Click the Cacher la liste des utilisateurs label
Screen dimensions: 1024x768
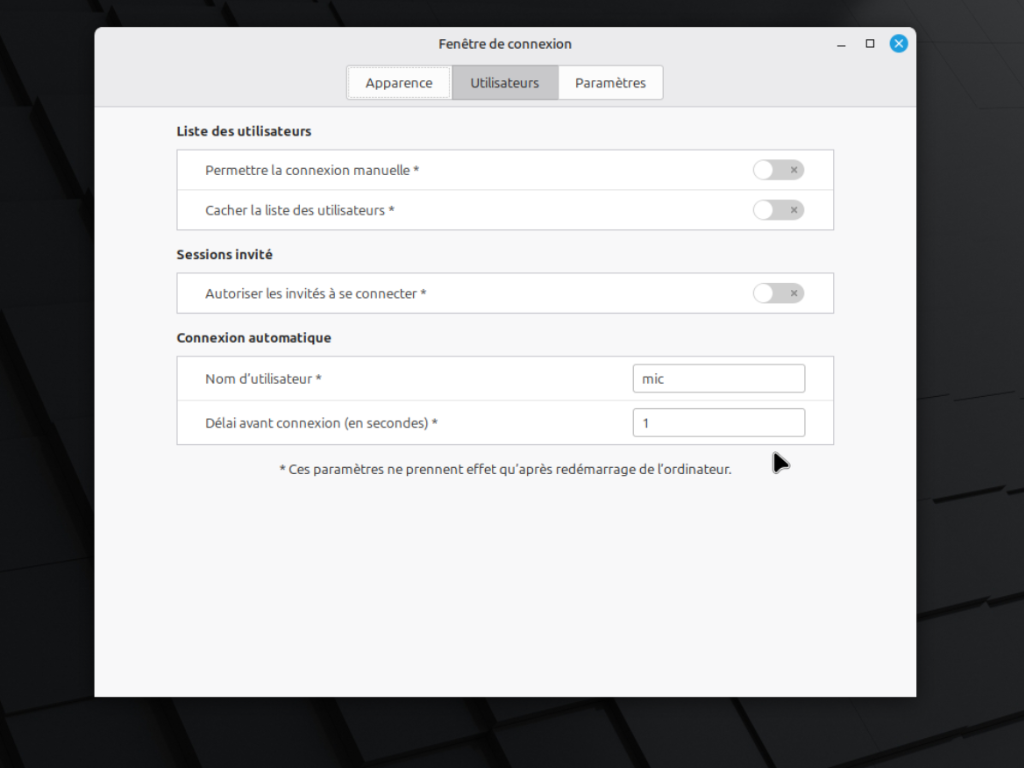[x=300, y=210]
